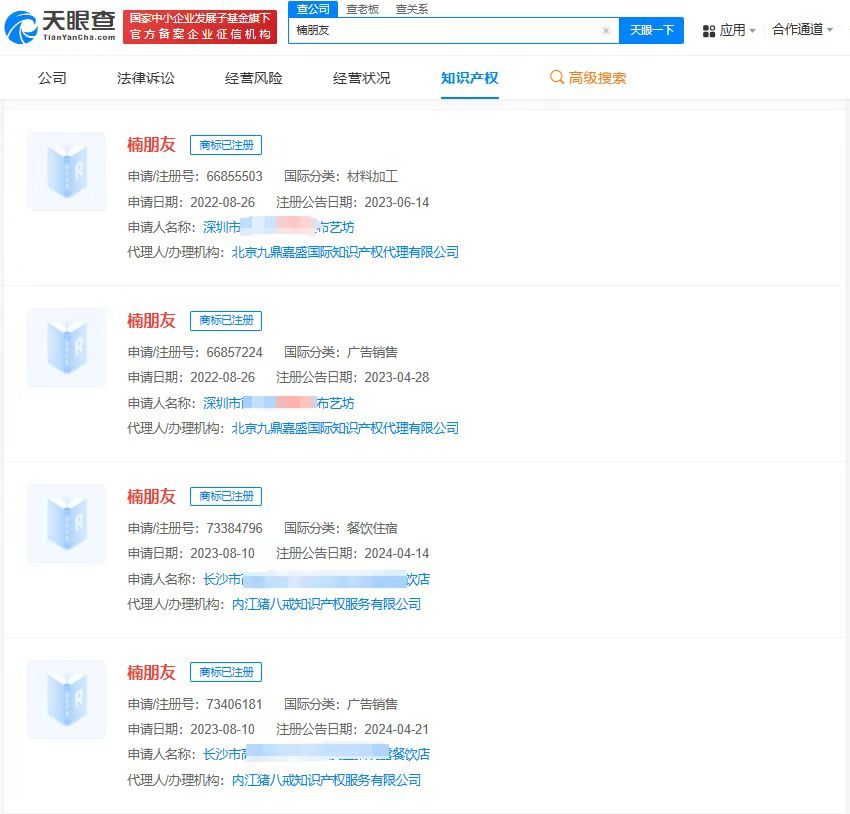Click the 商标已注册 tag on first result
This screenshot has height=814, width=850.
tap(225, 145)
